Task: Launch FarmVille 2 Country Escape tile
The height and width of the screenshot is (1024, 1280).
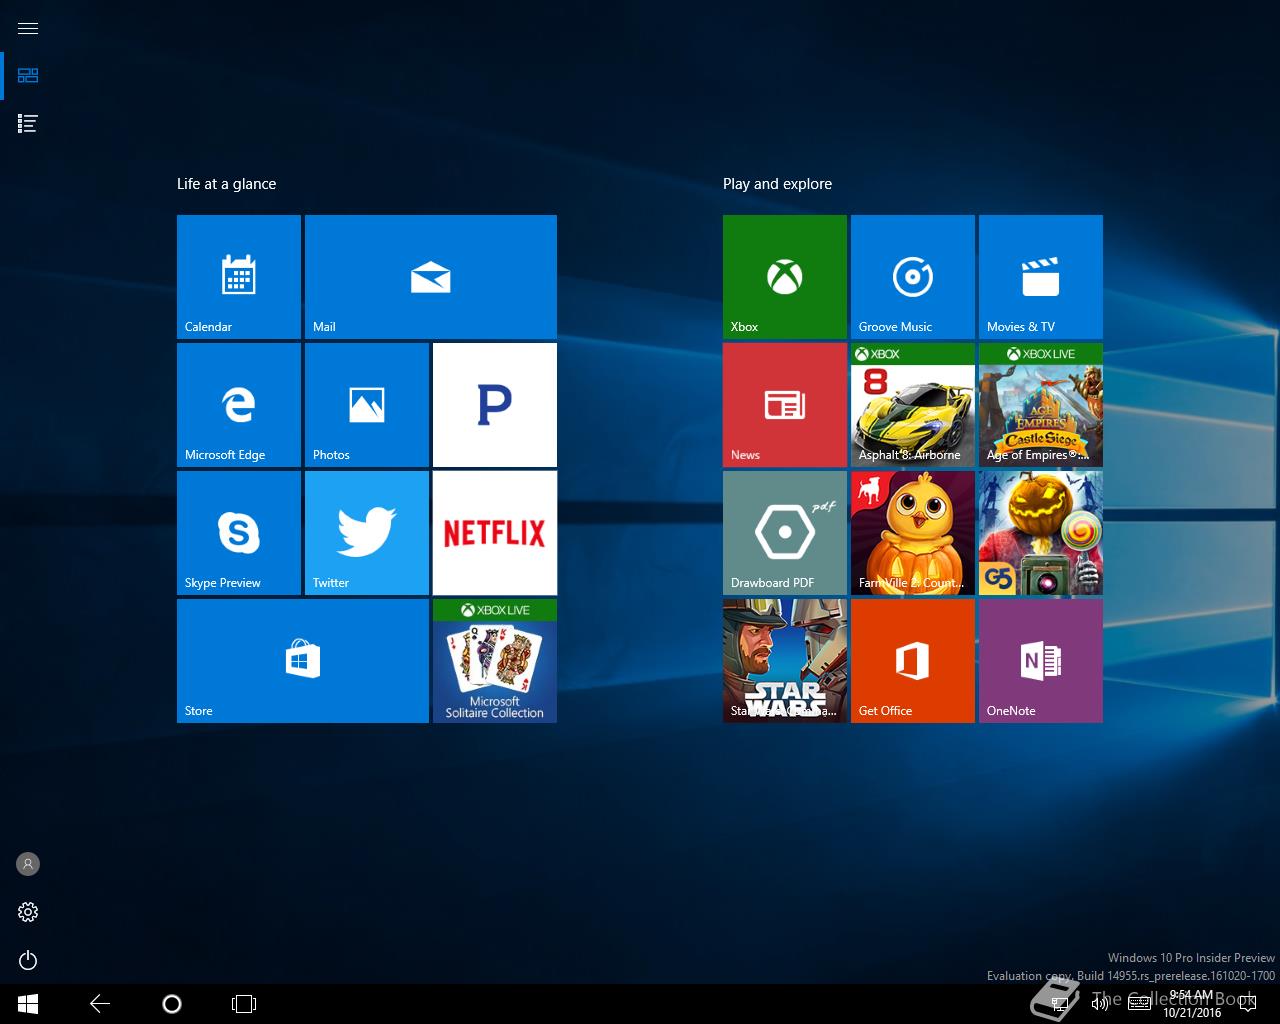Action: coord(913,533)
